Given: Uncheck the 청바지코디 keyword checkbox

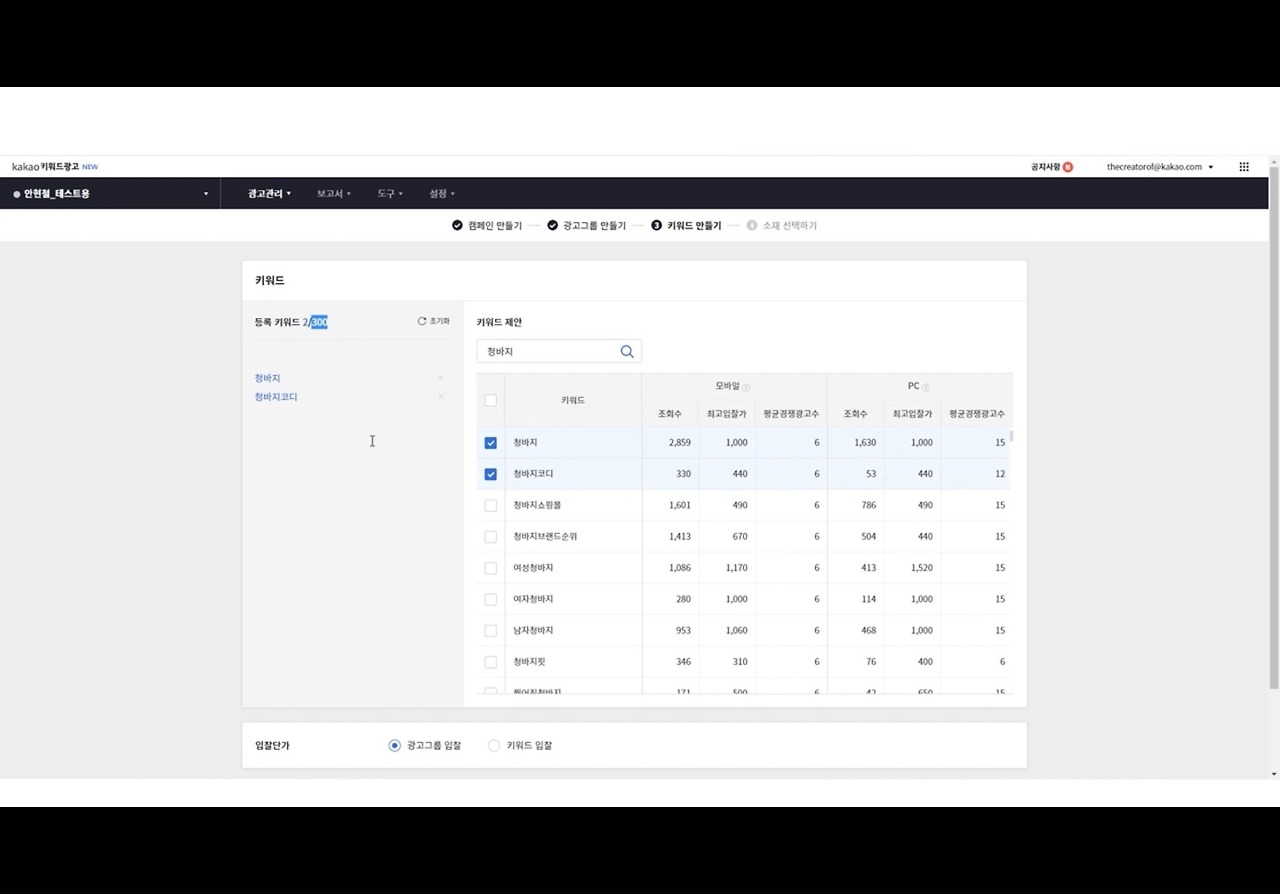Looking at the screenshot, I should pyautogui.click(x=490, y=474).
